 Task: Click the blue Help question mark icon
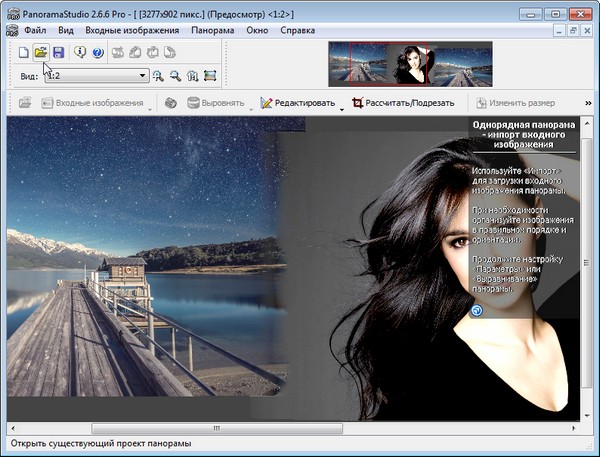pos(98,52)
